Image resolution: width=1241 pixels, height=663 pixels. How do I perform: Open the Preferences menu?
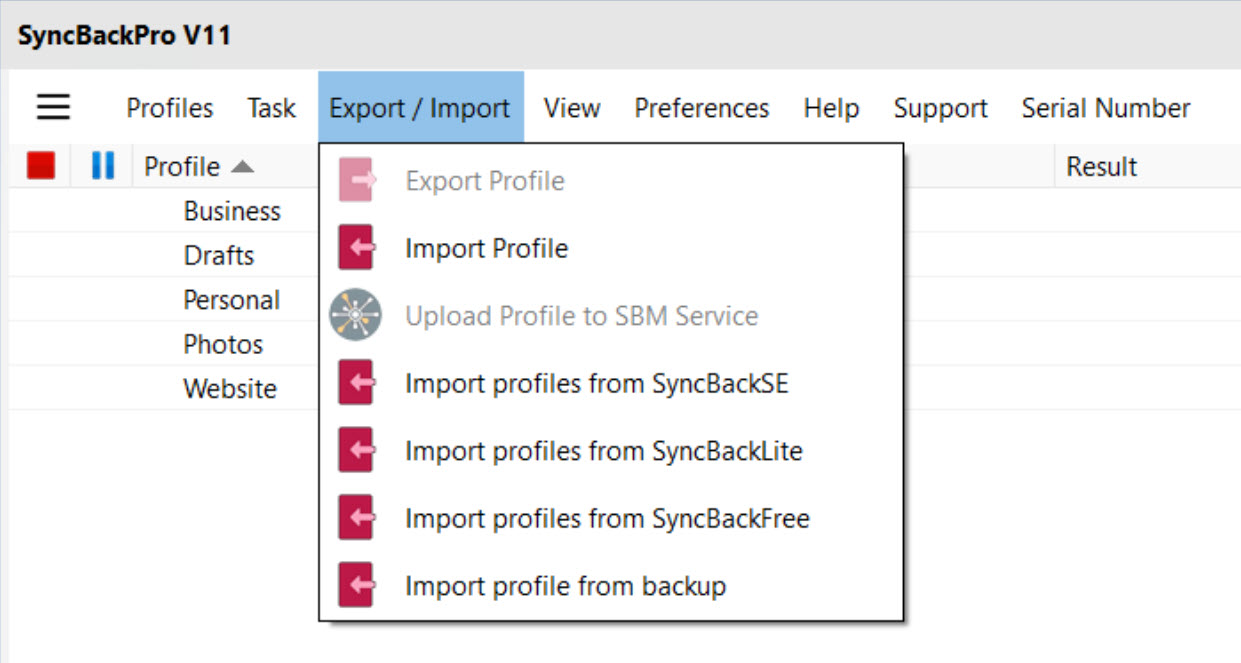pyautogui.click(x=702, y=108)
